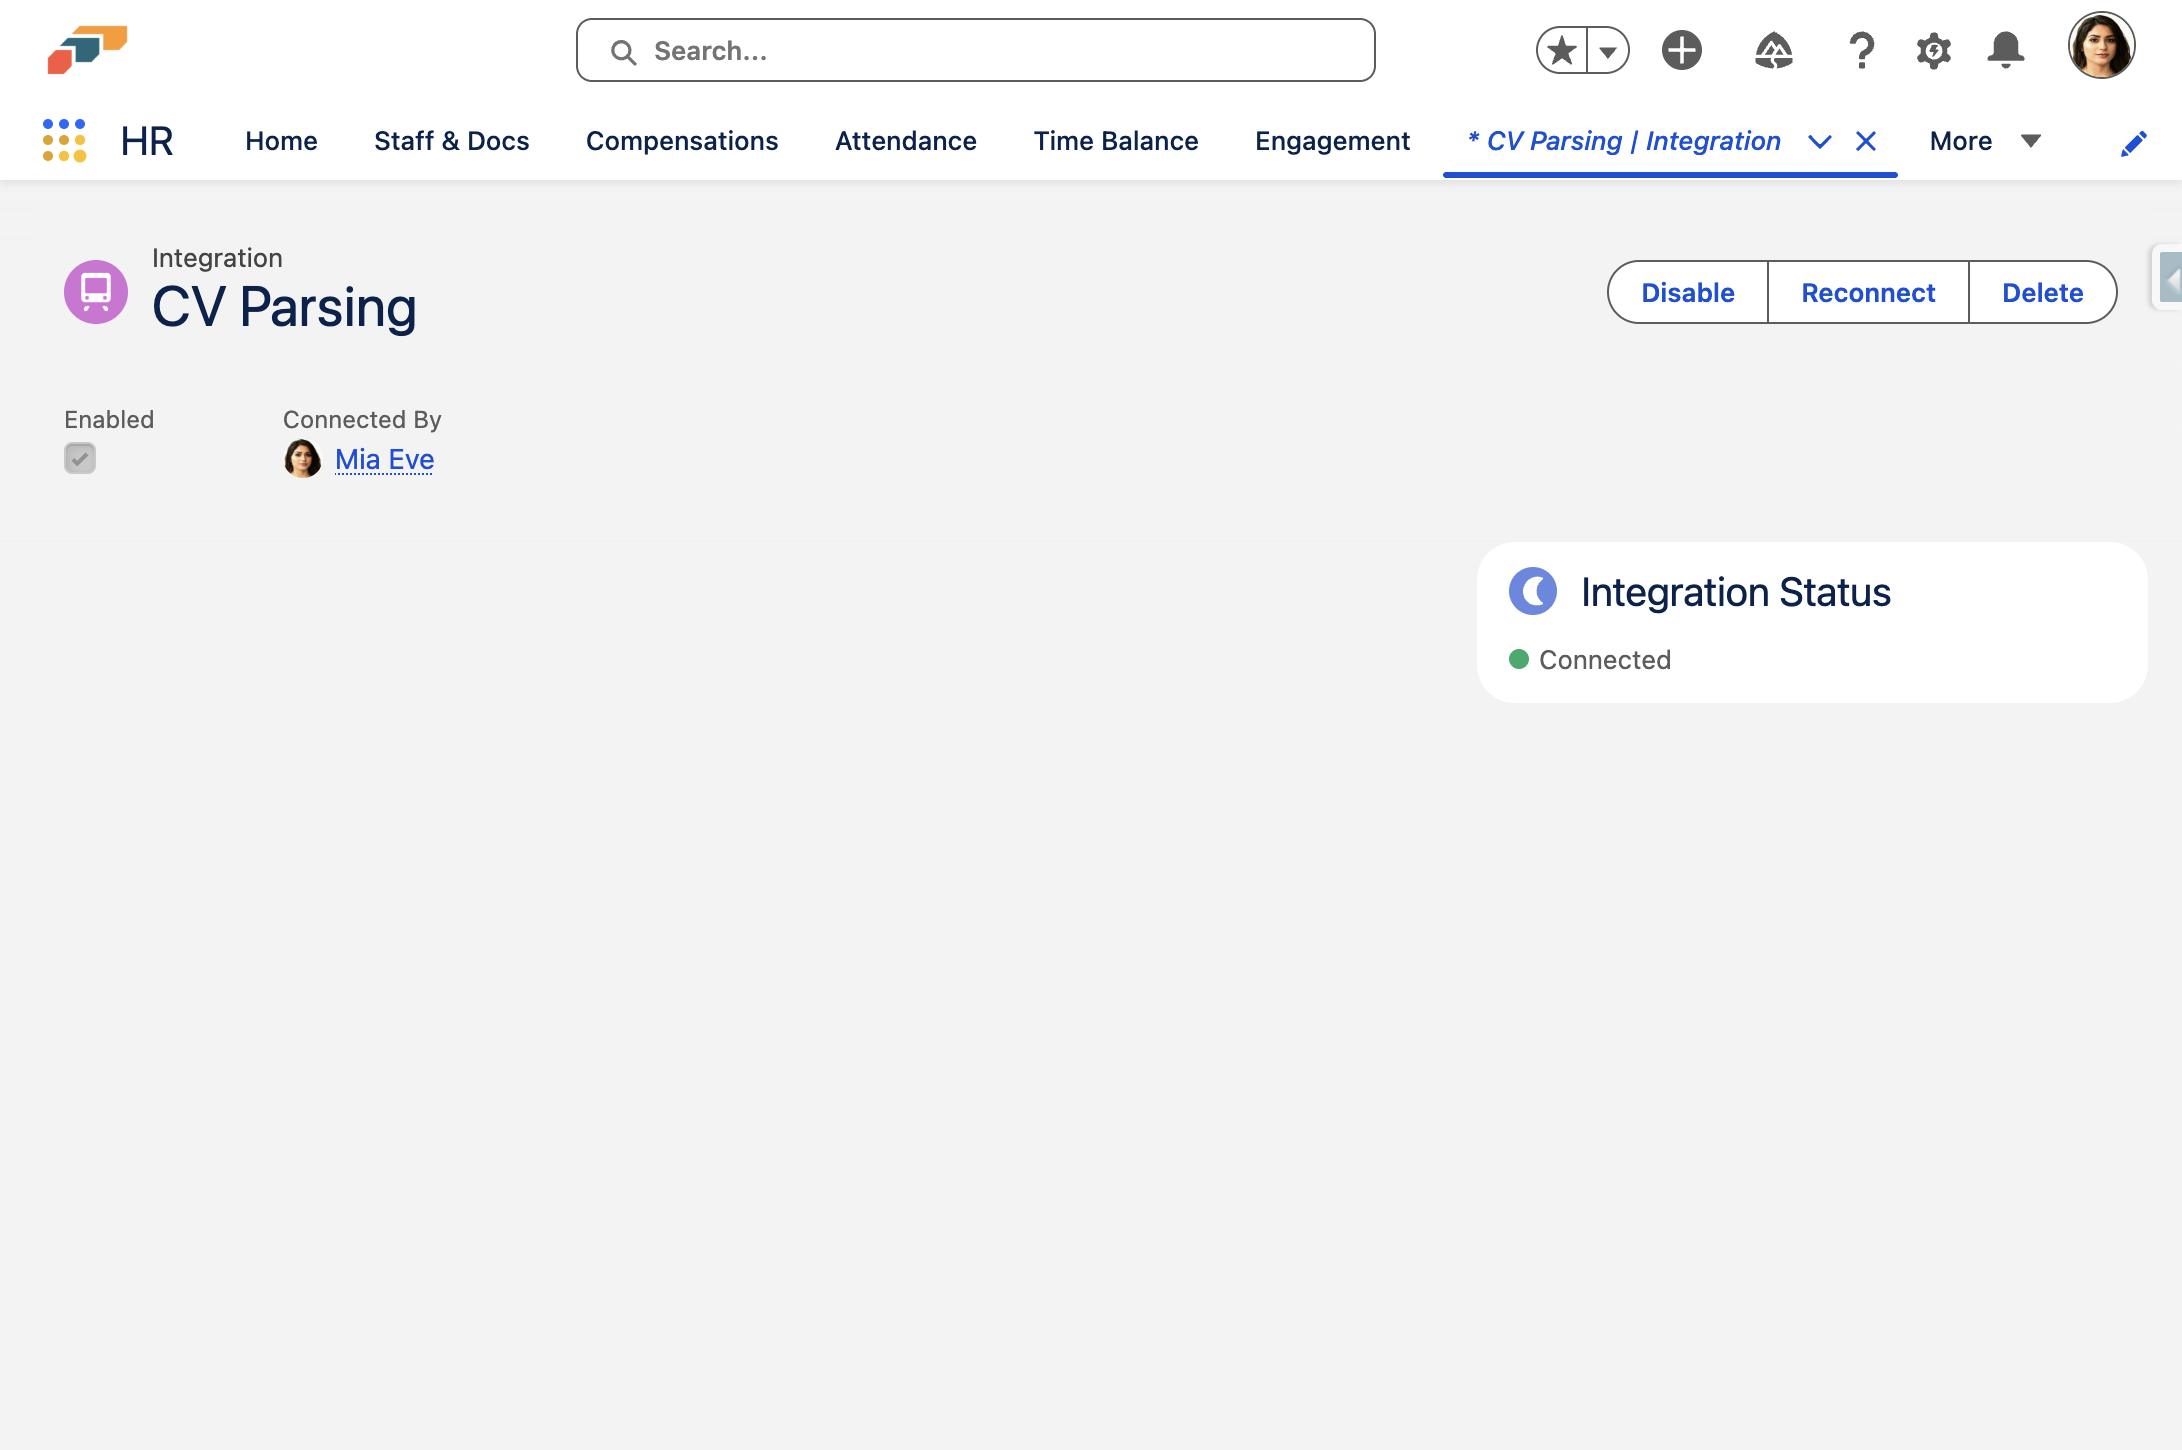Image resolution: width=2182 pixels, height=1450 pixels.
Task: Open the help question mark icon
Action: tap(1860, 51)
